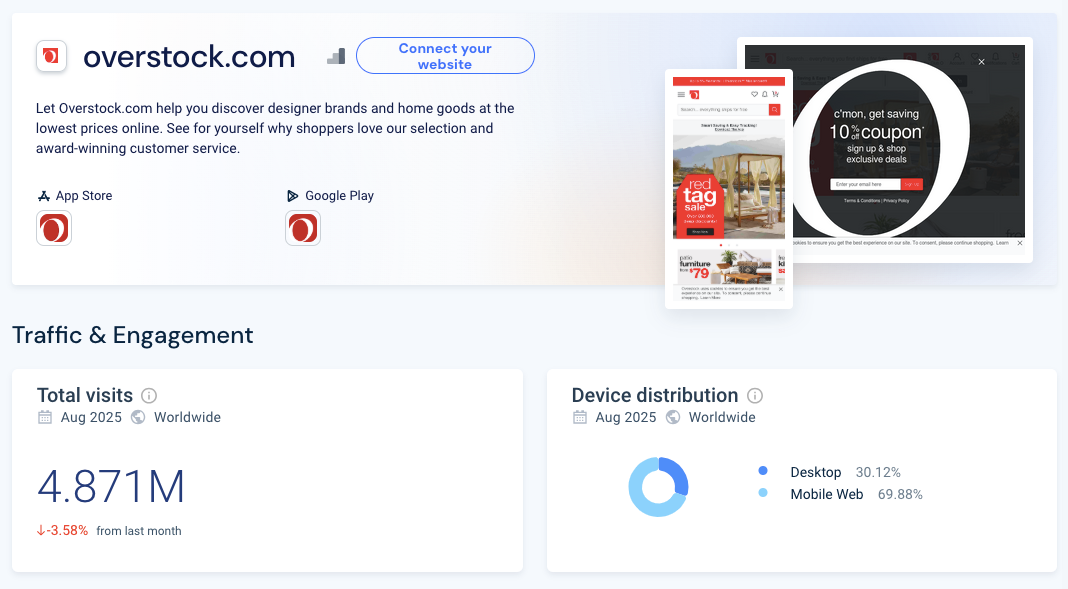This screenshot has width=1068, height=589.
Task: Click the overstock.com domain title
Action: [x=189, y=57]
